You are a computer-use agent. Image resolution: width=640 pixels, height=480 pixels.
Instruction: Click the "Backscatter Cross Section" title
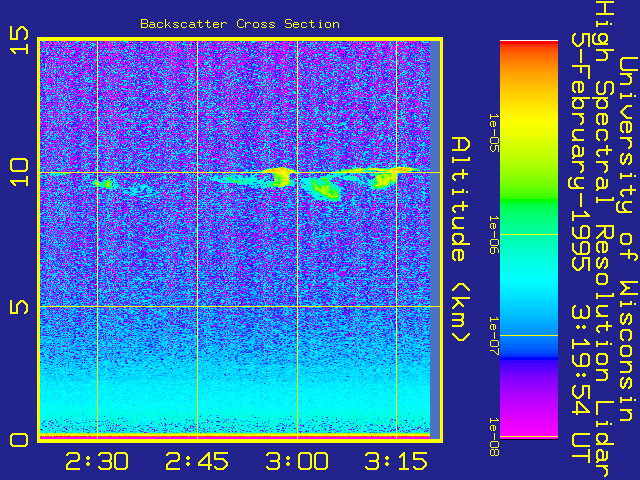240,24
